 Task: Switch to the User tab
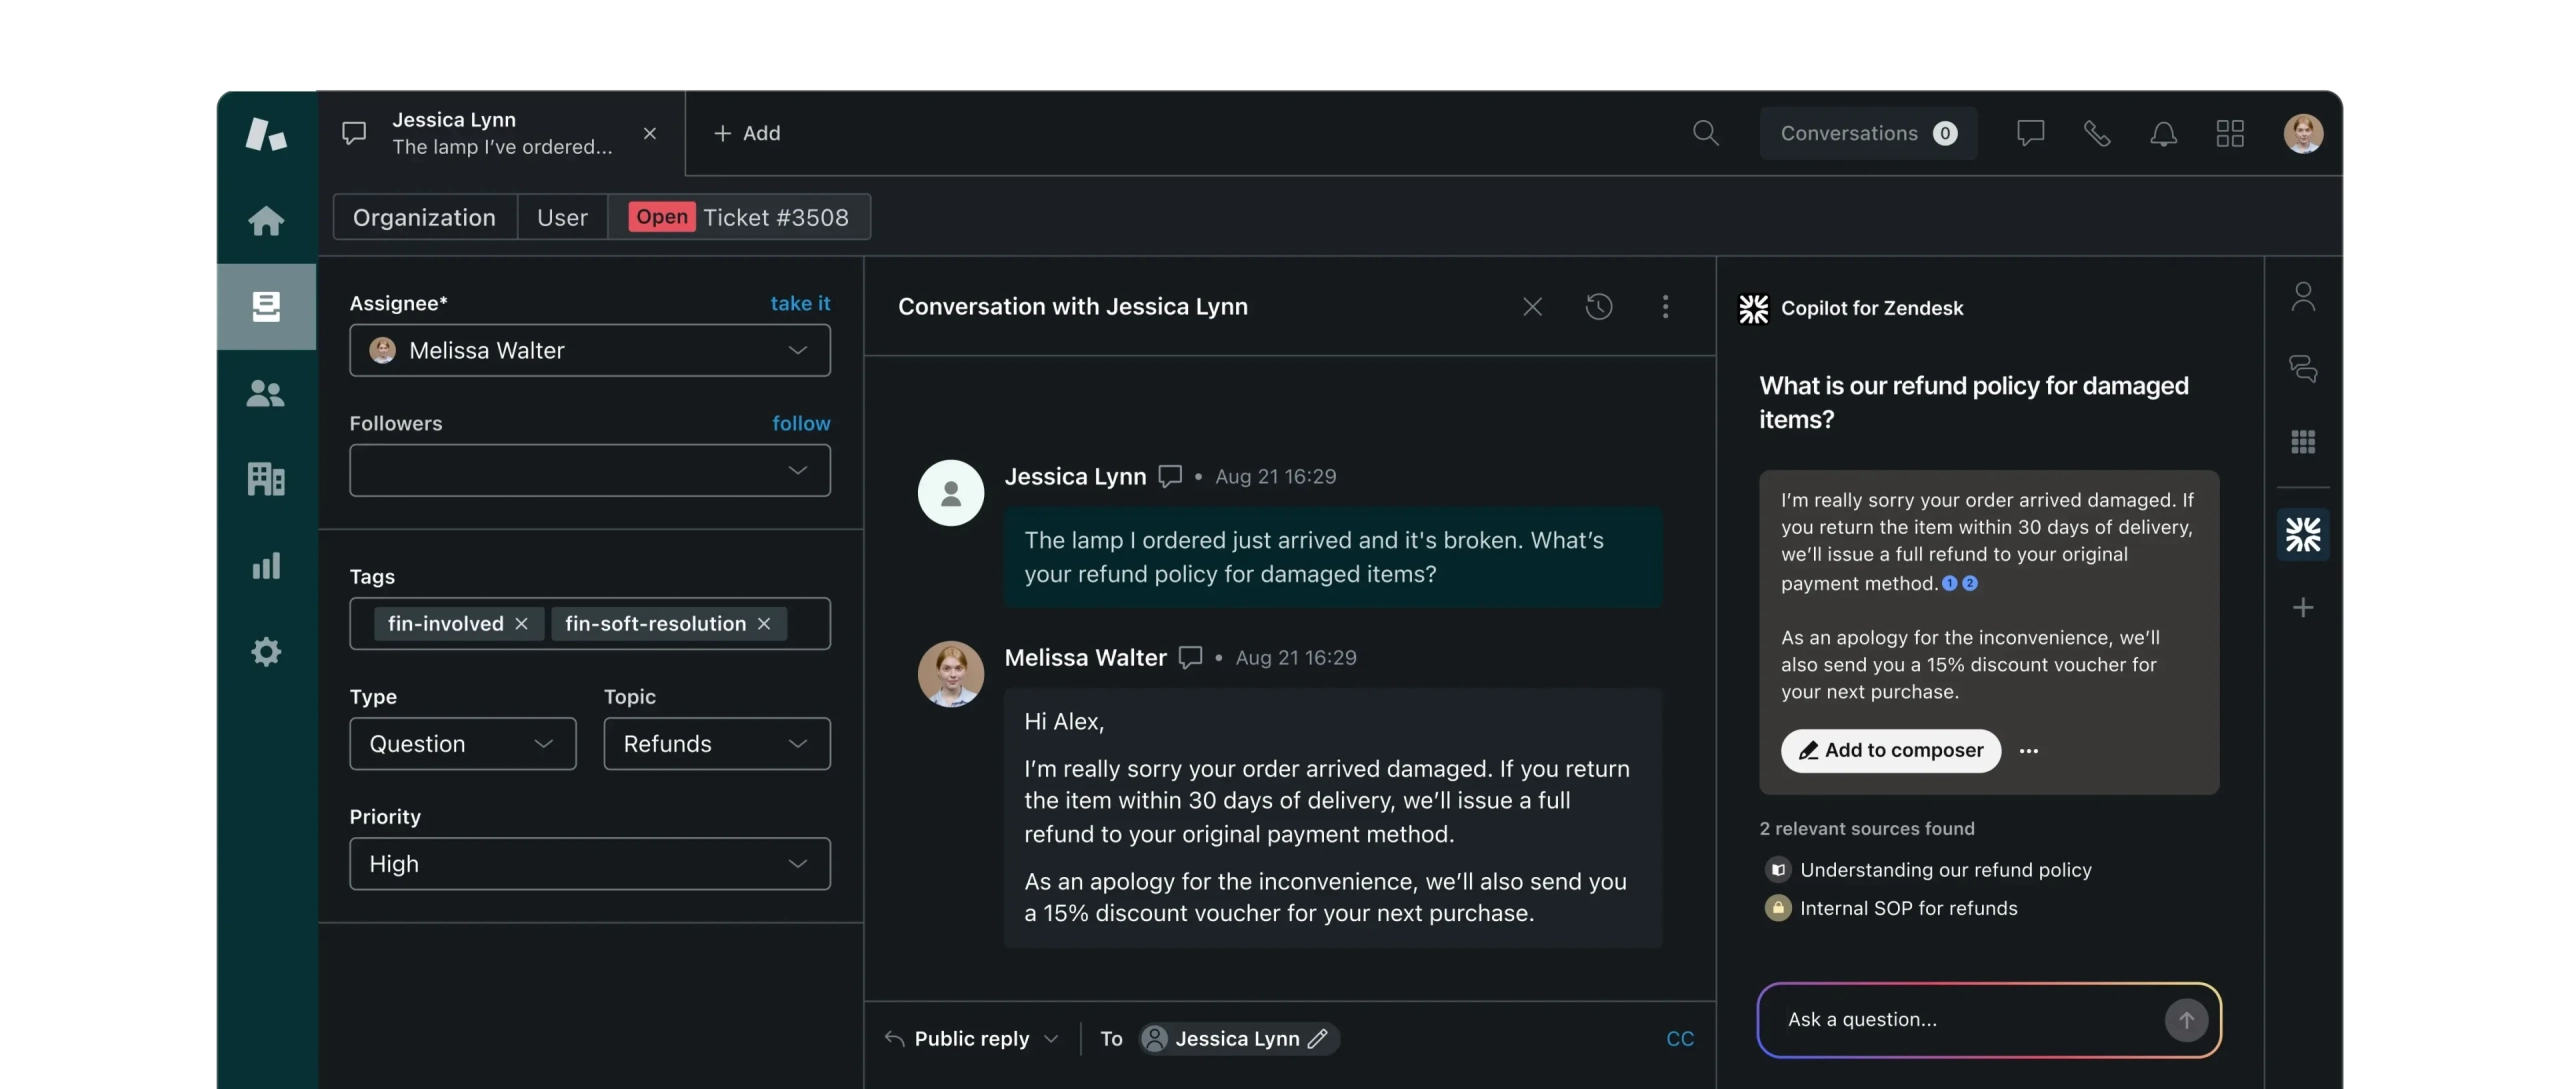pos(562,217)
